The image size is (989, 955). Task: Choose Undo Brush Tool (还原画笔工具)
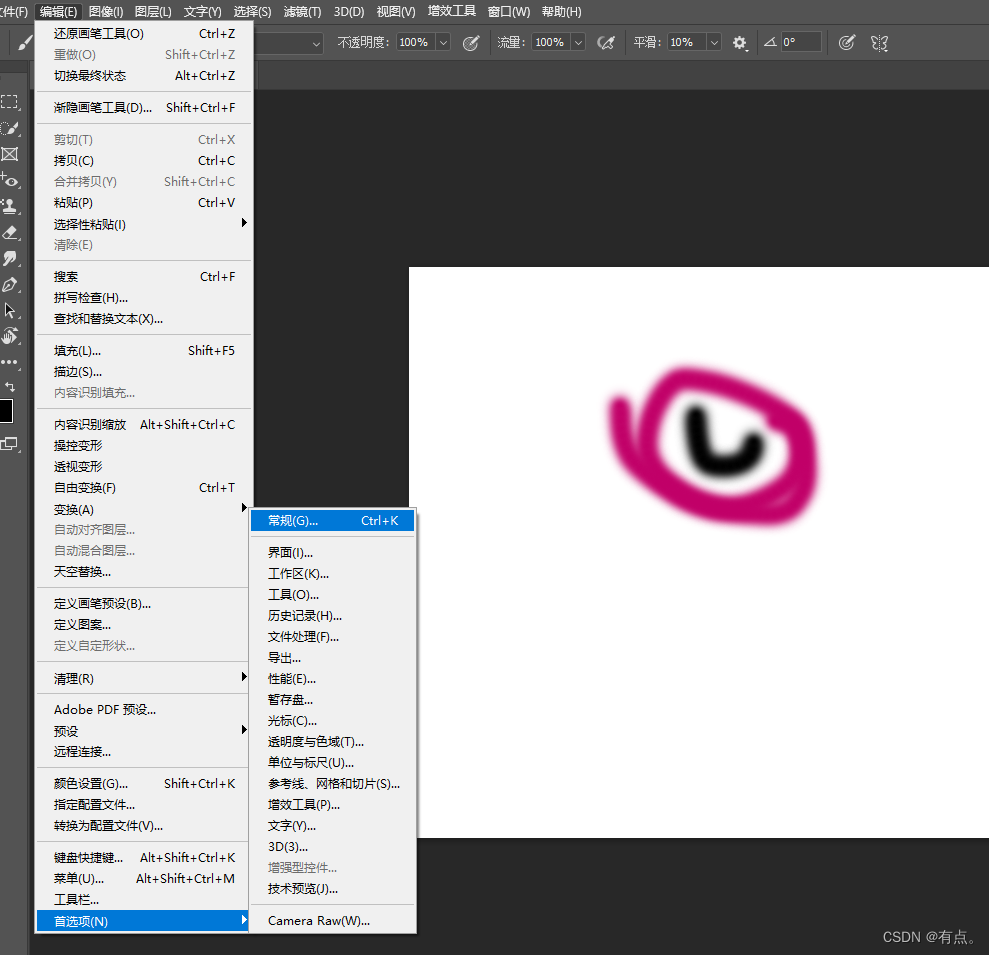click(x=144, y=33)
